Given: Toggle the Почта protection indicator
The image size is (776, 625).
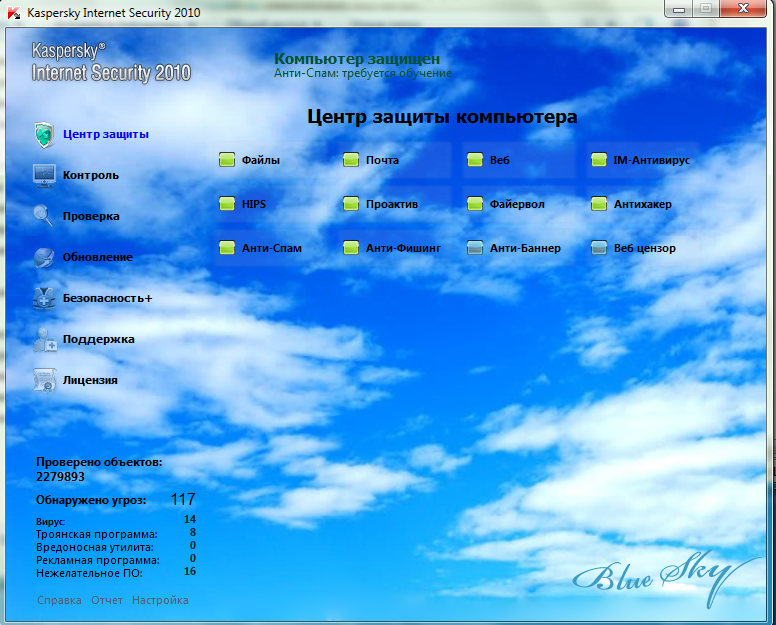Looking at the screenshot, I should click(351, 160).
